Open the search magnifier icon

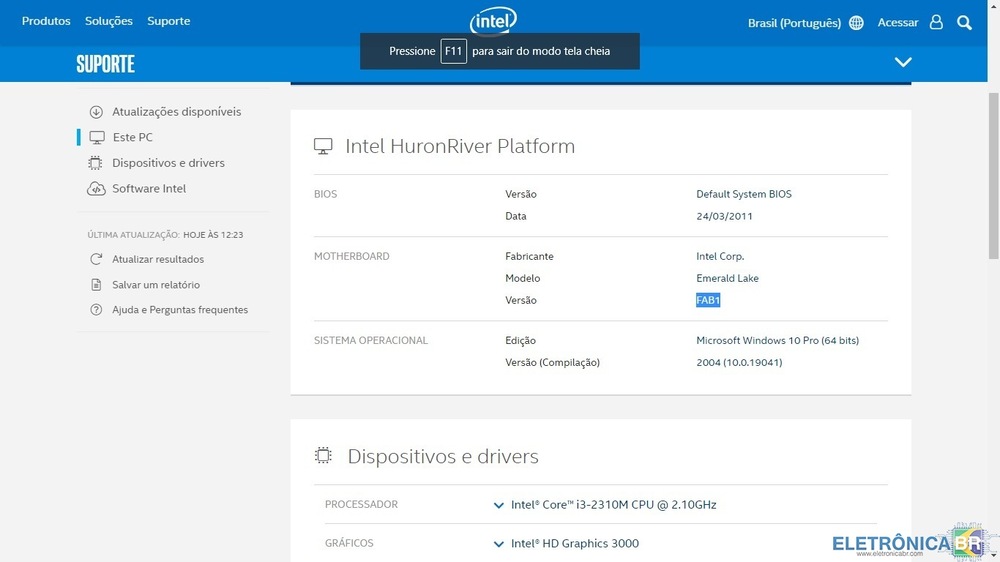point(964,22)
